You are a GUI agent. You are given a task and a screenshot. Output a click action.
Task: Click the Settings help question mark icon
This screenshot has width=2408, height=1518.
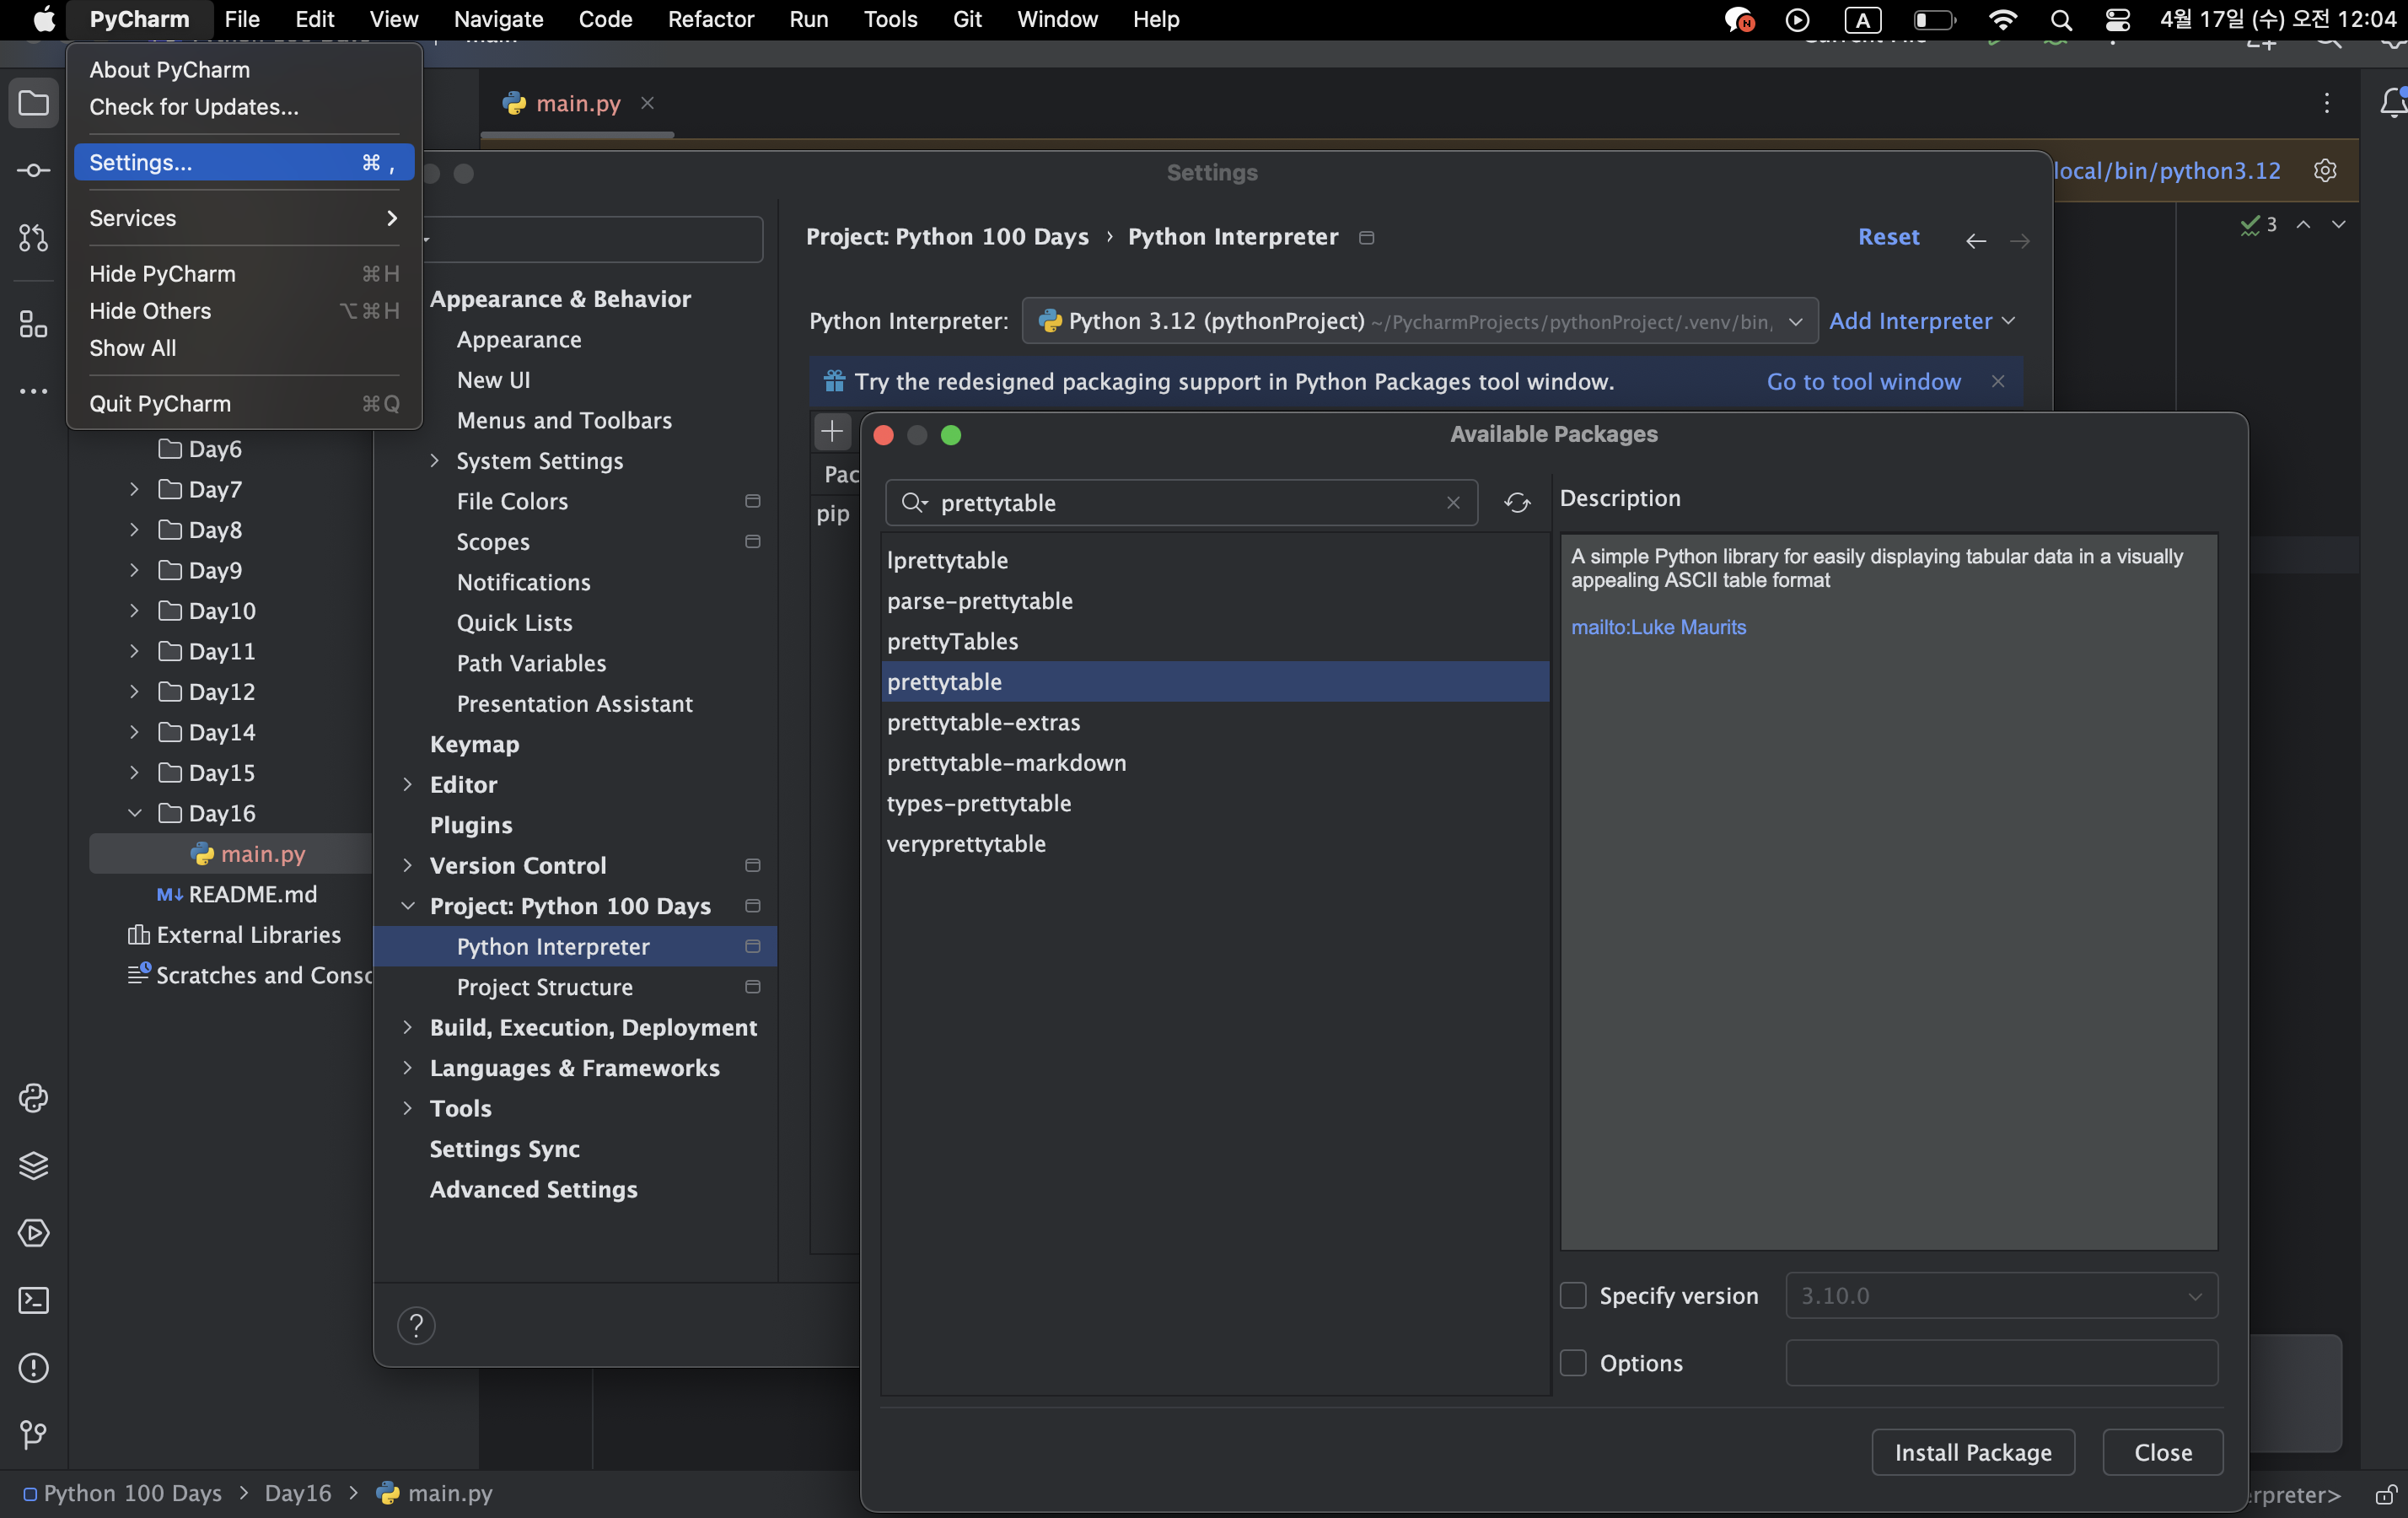point(416,1325)
